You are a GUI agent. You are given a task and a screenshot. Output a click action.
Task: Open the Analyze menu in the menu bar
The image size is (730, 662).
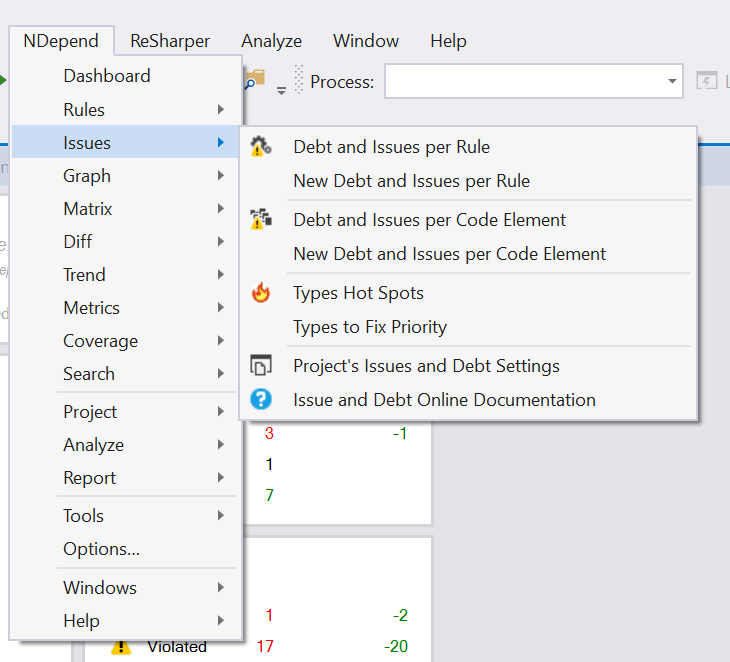click(271, 41)
